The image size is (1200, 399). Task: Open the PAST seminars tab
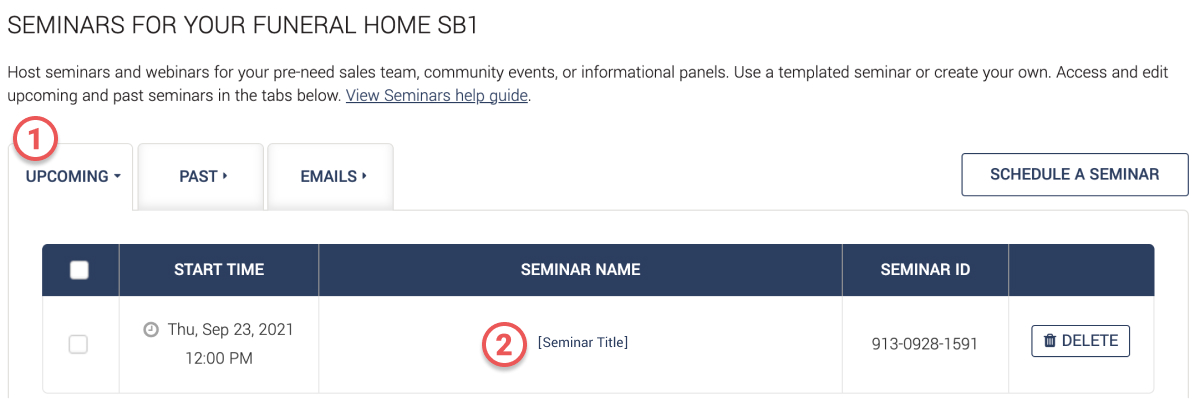click(x=200, y=176)
